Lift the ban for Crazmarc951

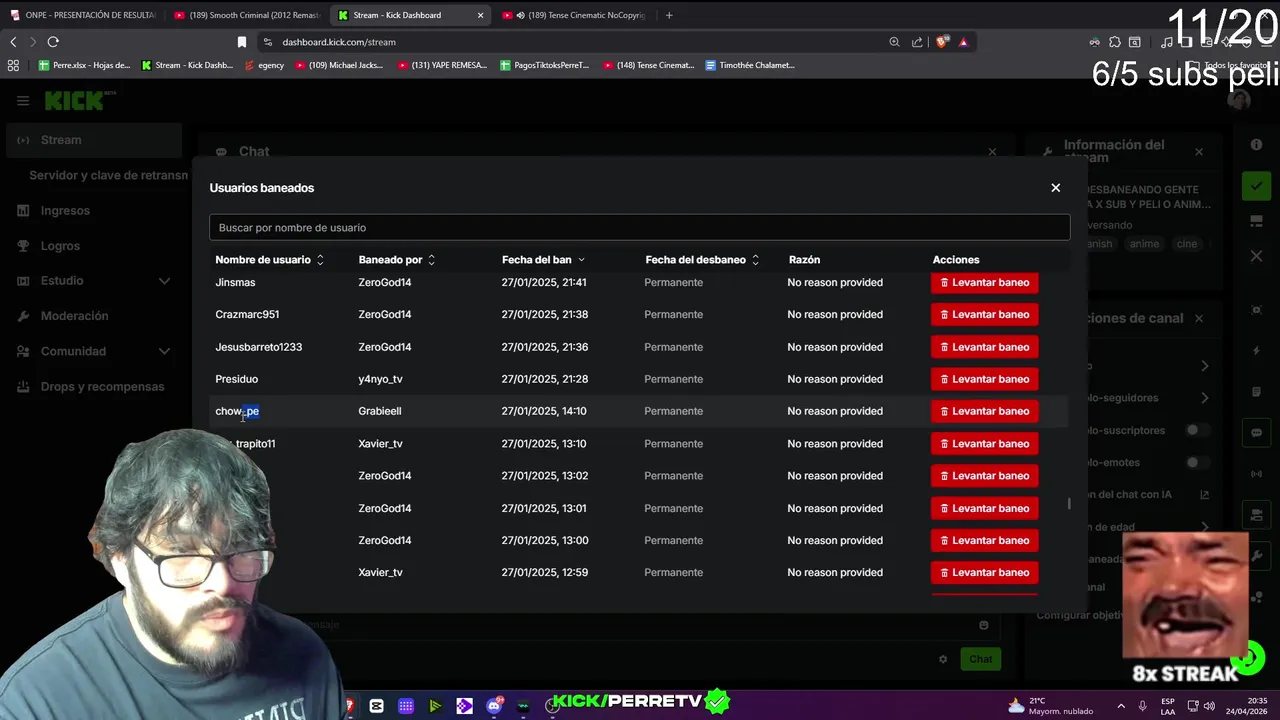click(x=984, y=315)
